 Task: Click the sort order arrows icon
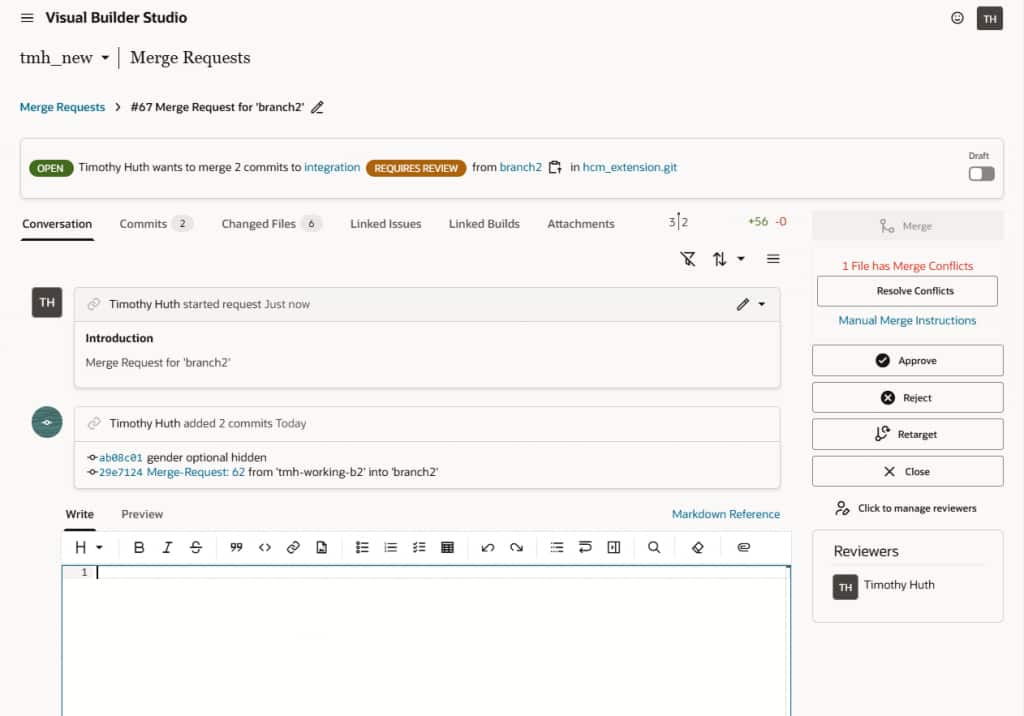719,259
